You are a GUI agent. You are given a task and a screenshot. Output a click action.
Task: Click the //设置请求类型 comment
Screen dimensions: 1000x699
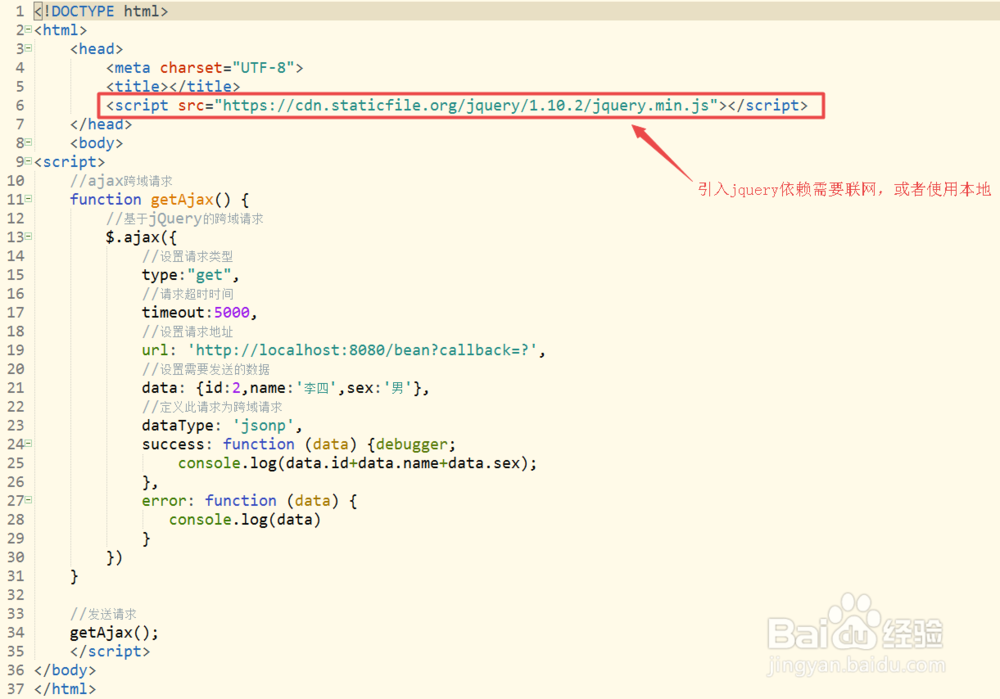tap(188, 256)
